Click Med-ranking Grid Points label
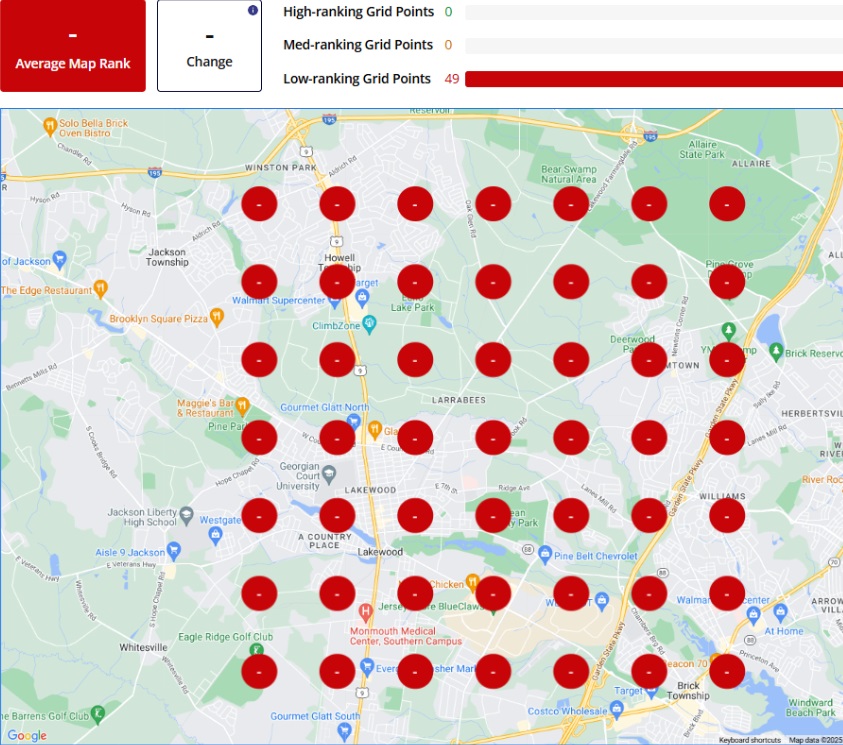Viewport: 843px width, 745px height. pyautogui.click(x=358, y=45)
